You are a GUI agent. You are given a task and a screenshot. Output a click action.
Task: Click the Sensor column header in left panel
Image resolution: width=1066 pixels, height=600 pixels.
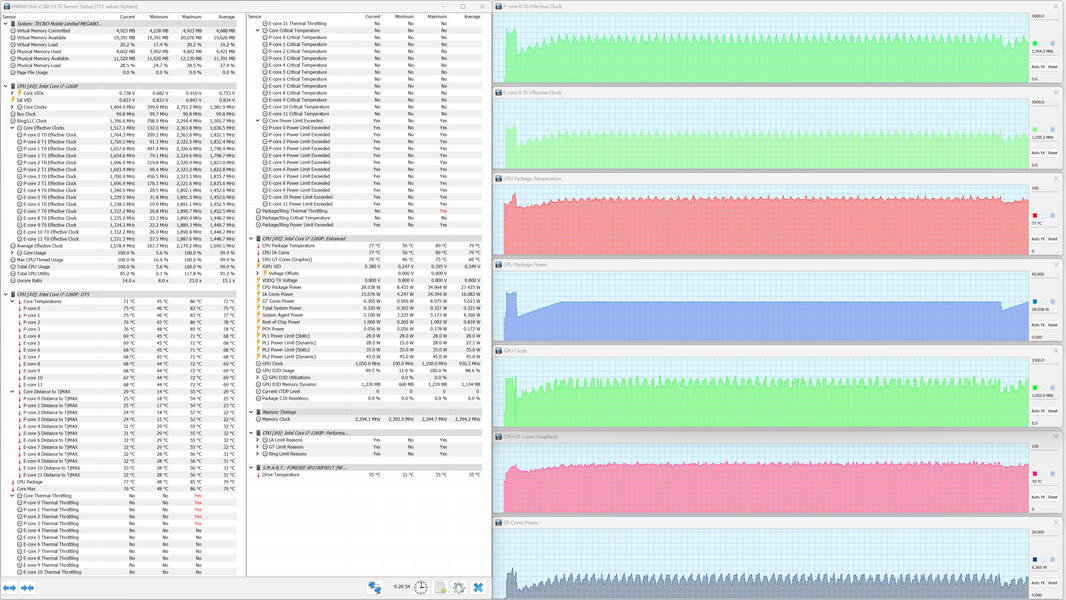point(10,17)
